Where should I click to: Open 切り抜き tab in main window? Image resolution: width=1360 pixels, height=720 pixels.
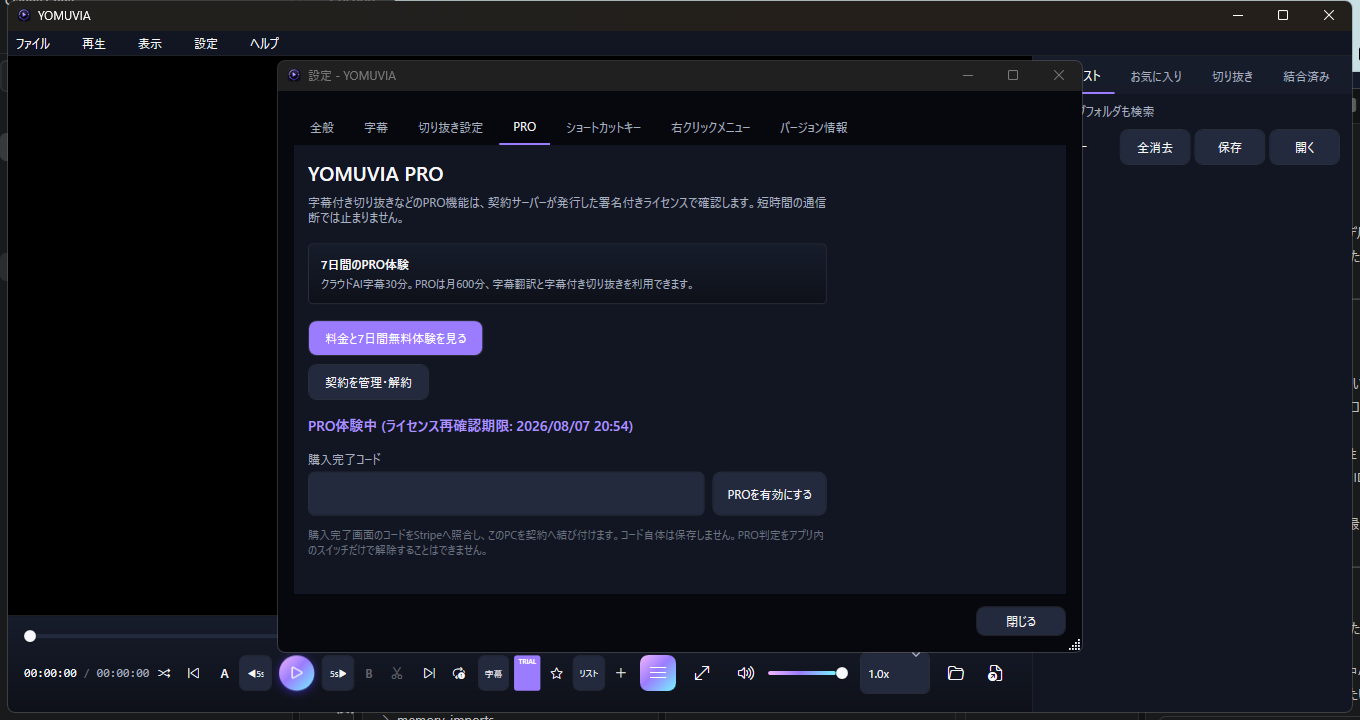click(1232, 76)
